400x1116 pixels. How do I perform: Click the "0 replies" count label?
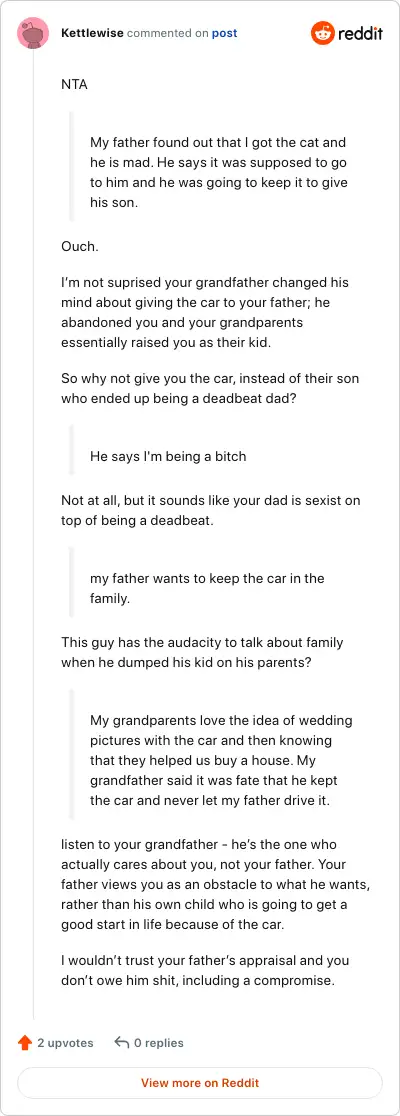click(159, 1043)
